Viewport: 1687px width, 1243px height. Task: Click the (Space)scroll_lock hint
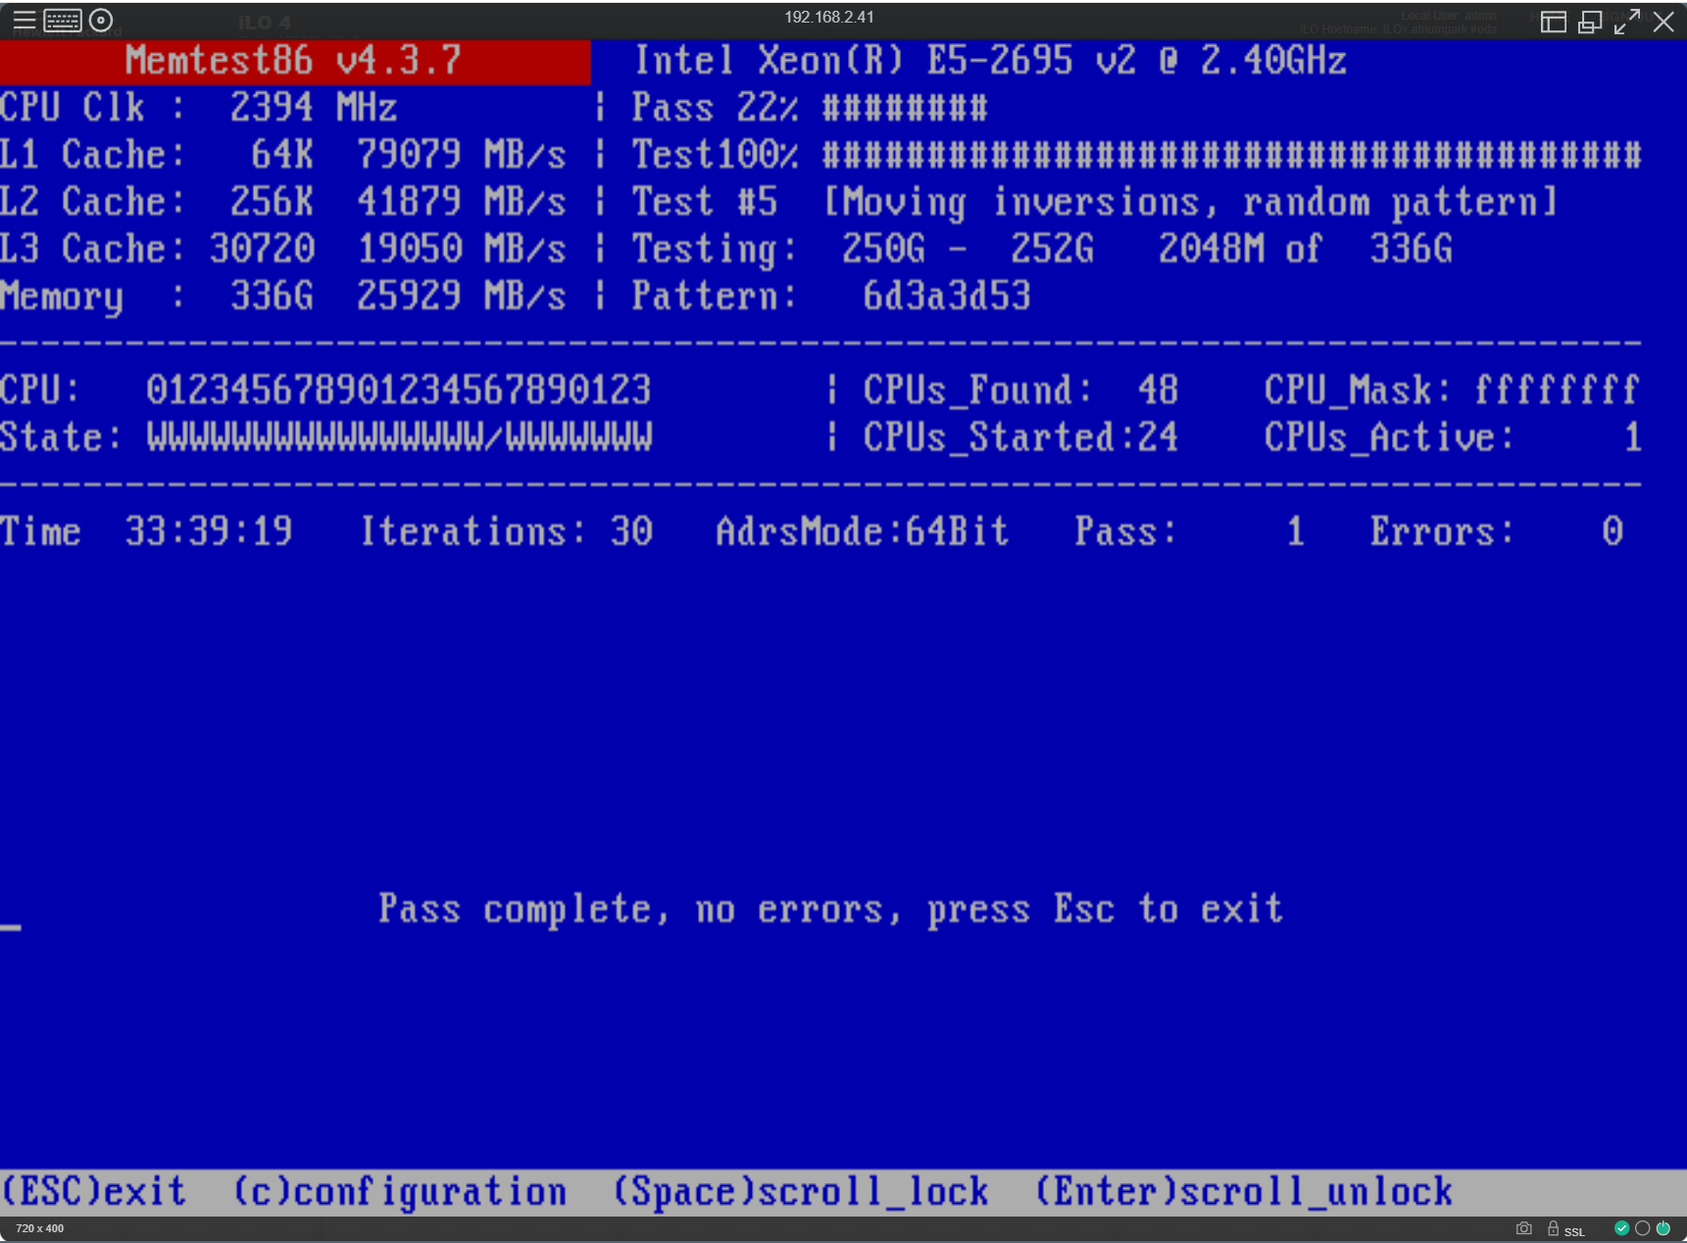801,1192
